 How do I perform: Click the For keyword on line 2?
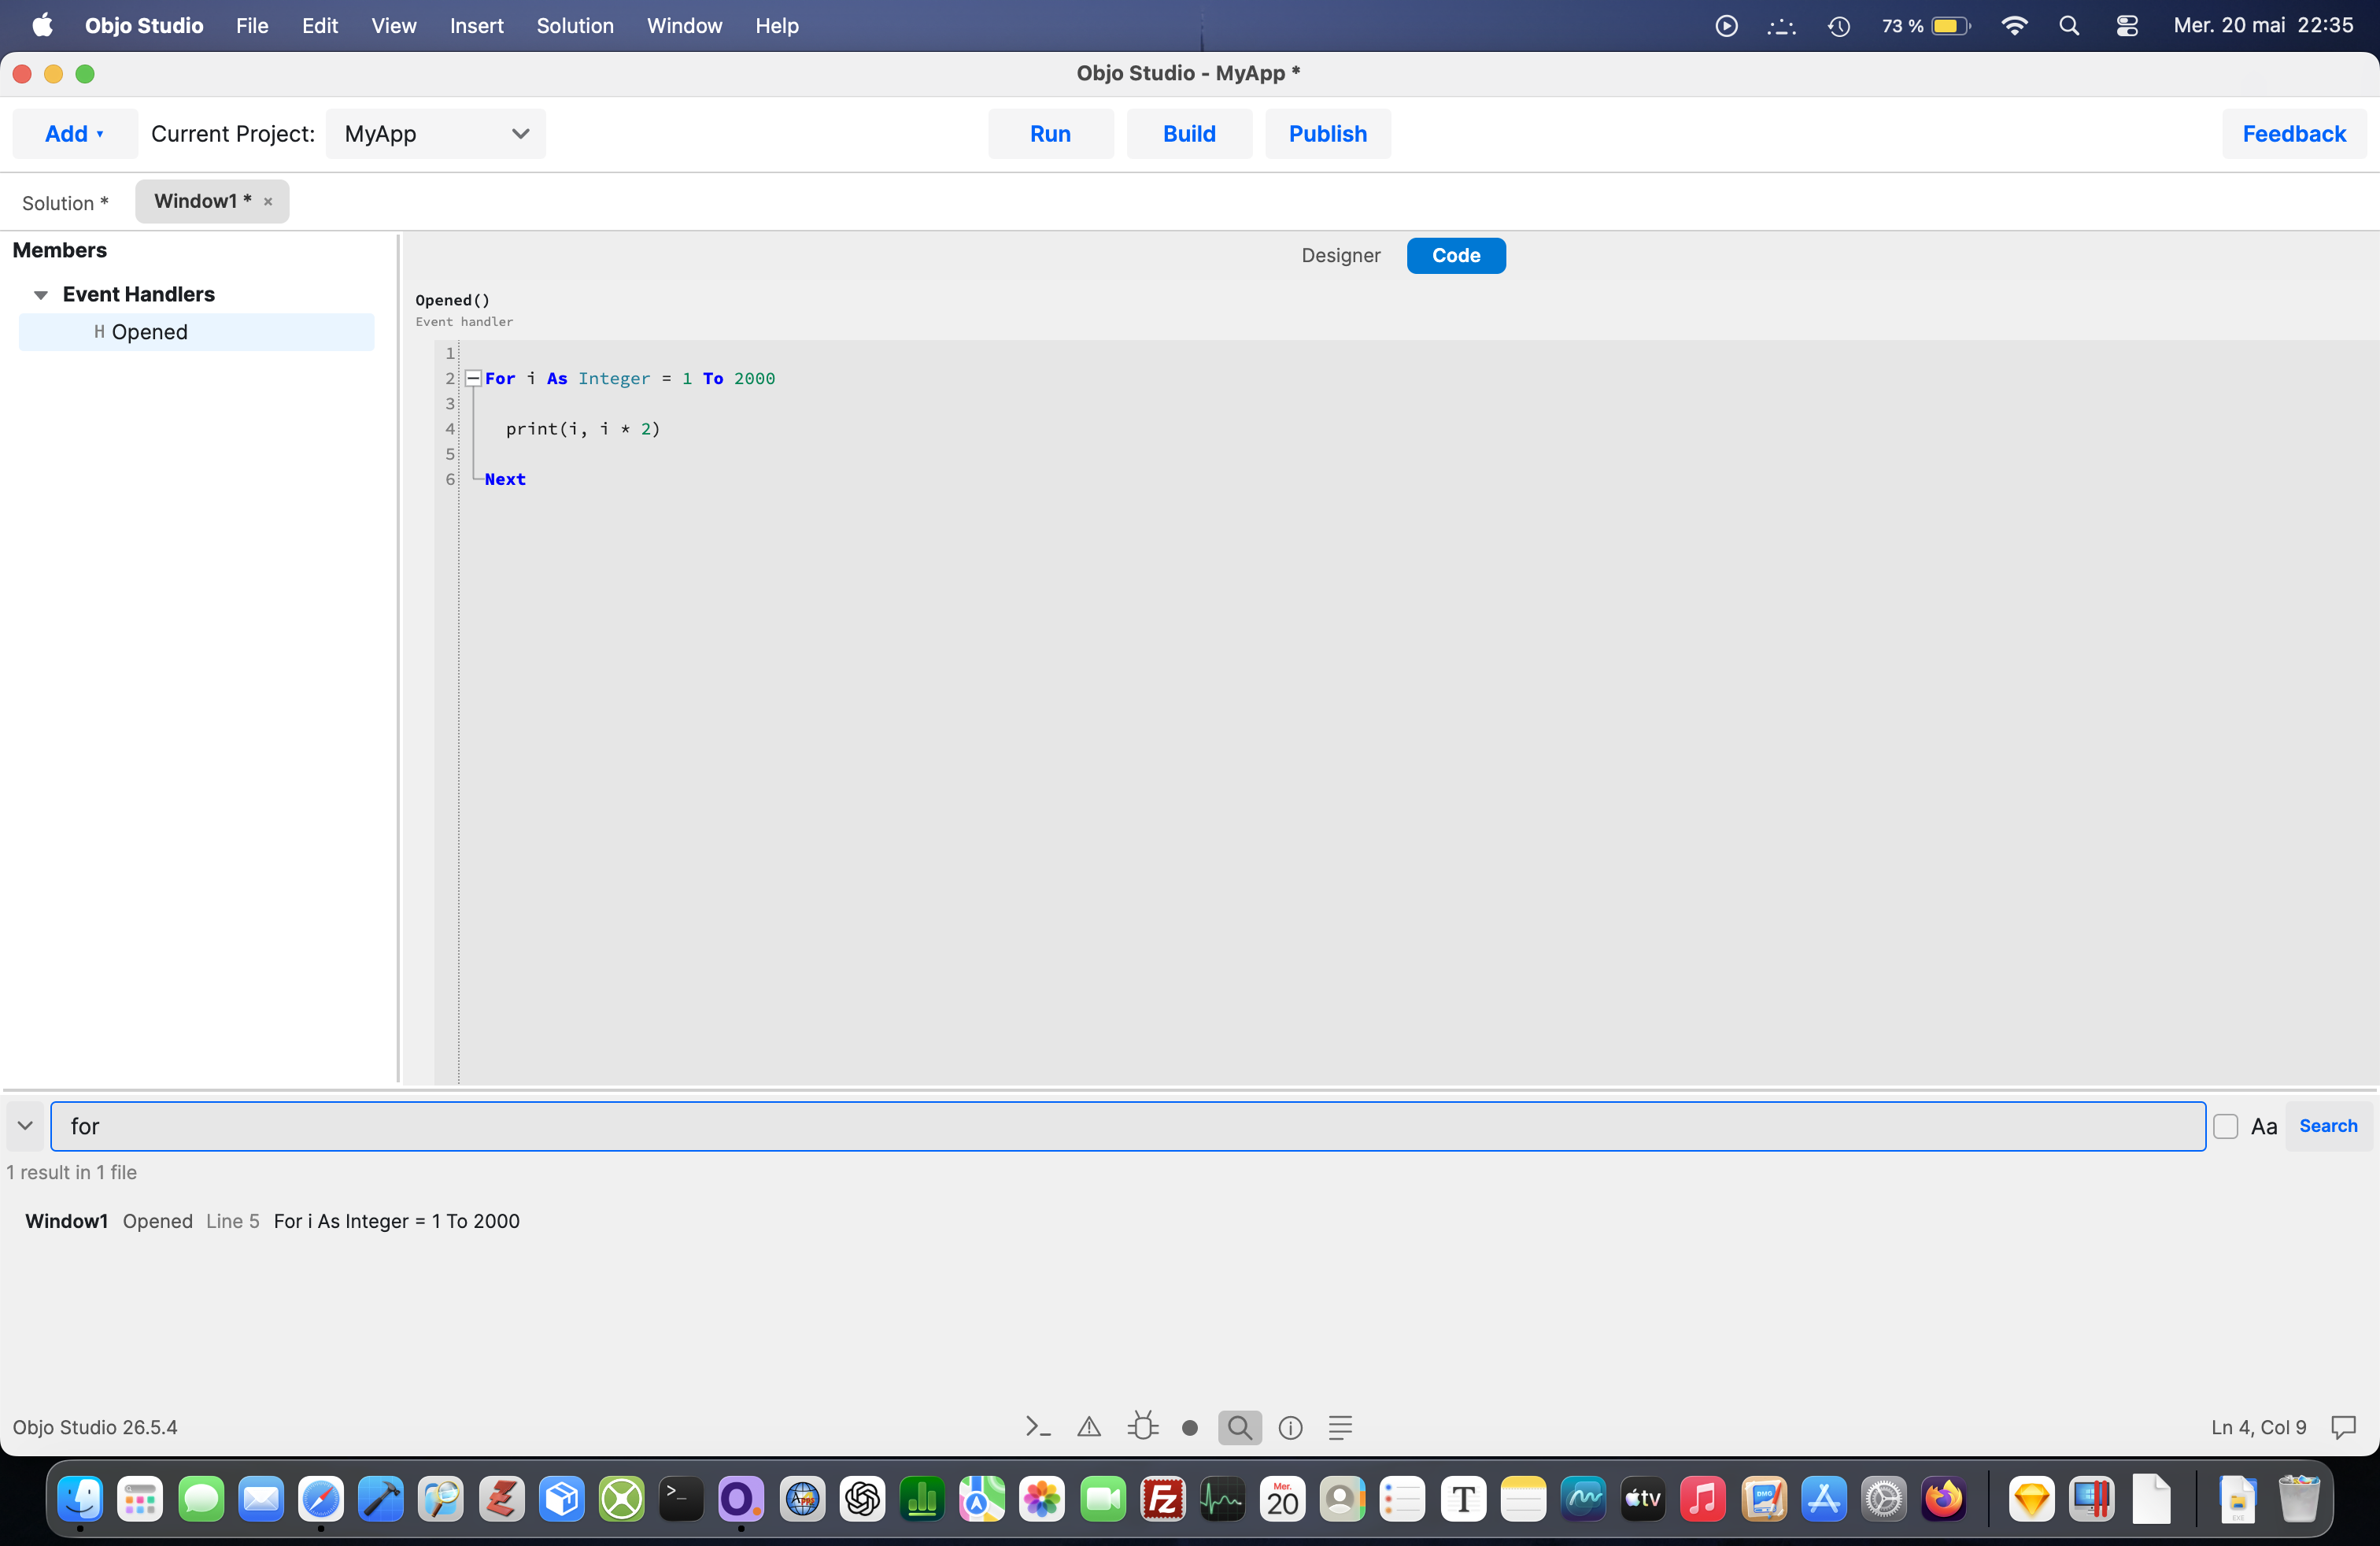pyautogui.click(x=500, y=378)
